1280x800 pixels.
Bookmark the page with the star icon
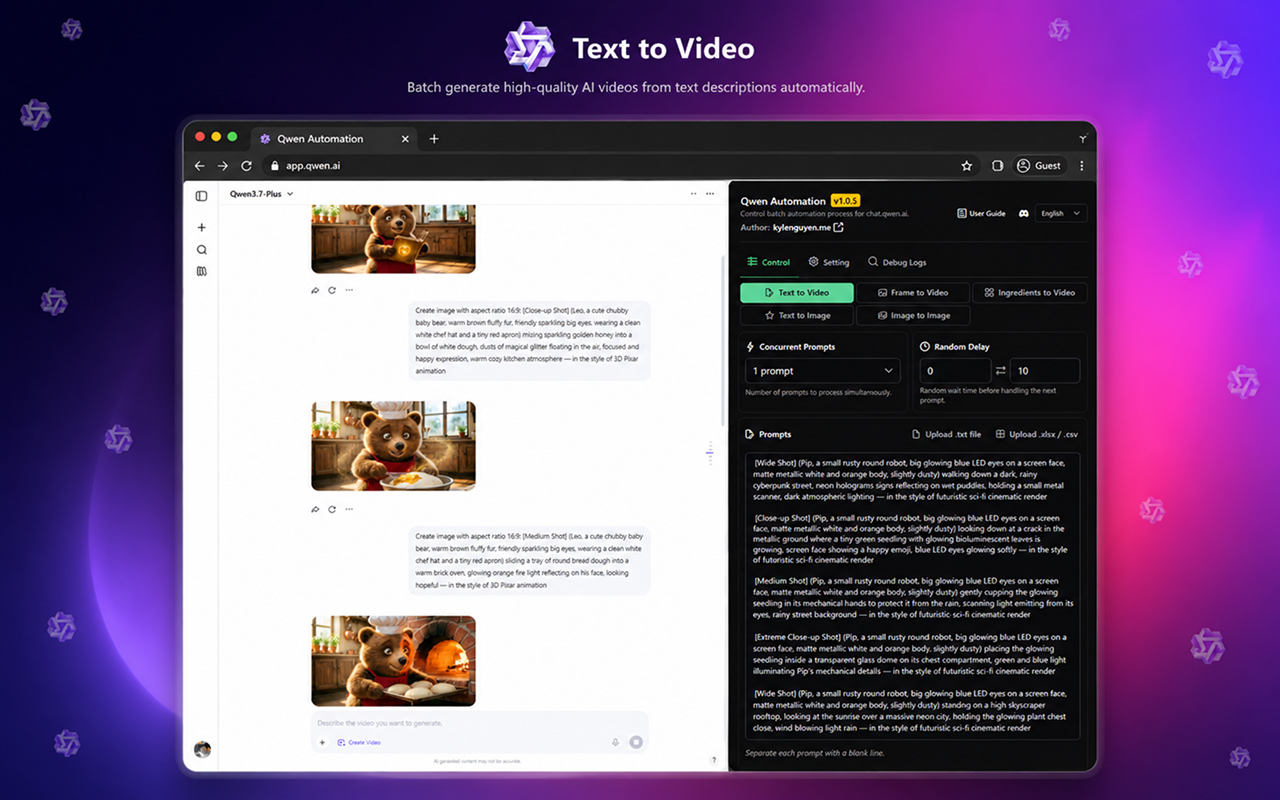pyautogui.click(x=966, y=166)
